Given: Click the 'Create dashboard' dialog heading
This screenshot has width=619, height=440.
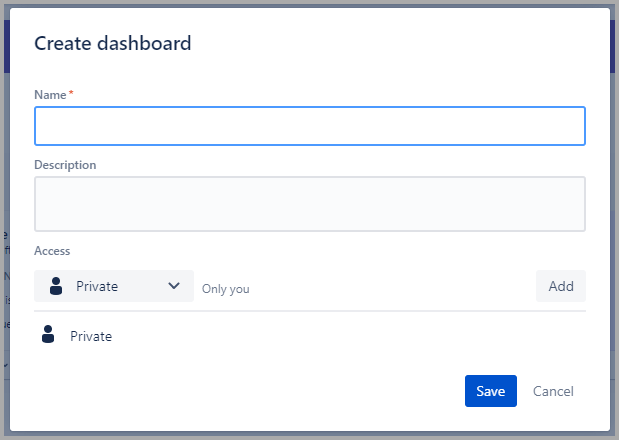Looking at the screenshot, I should (113, 43).
